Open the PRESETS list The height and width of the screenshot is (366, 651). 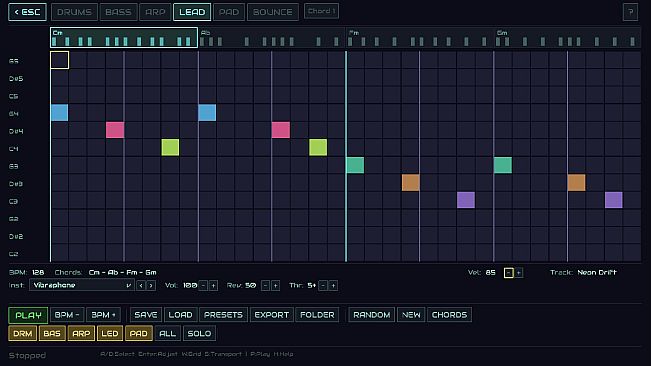point(223,315)
